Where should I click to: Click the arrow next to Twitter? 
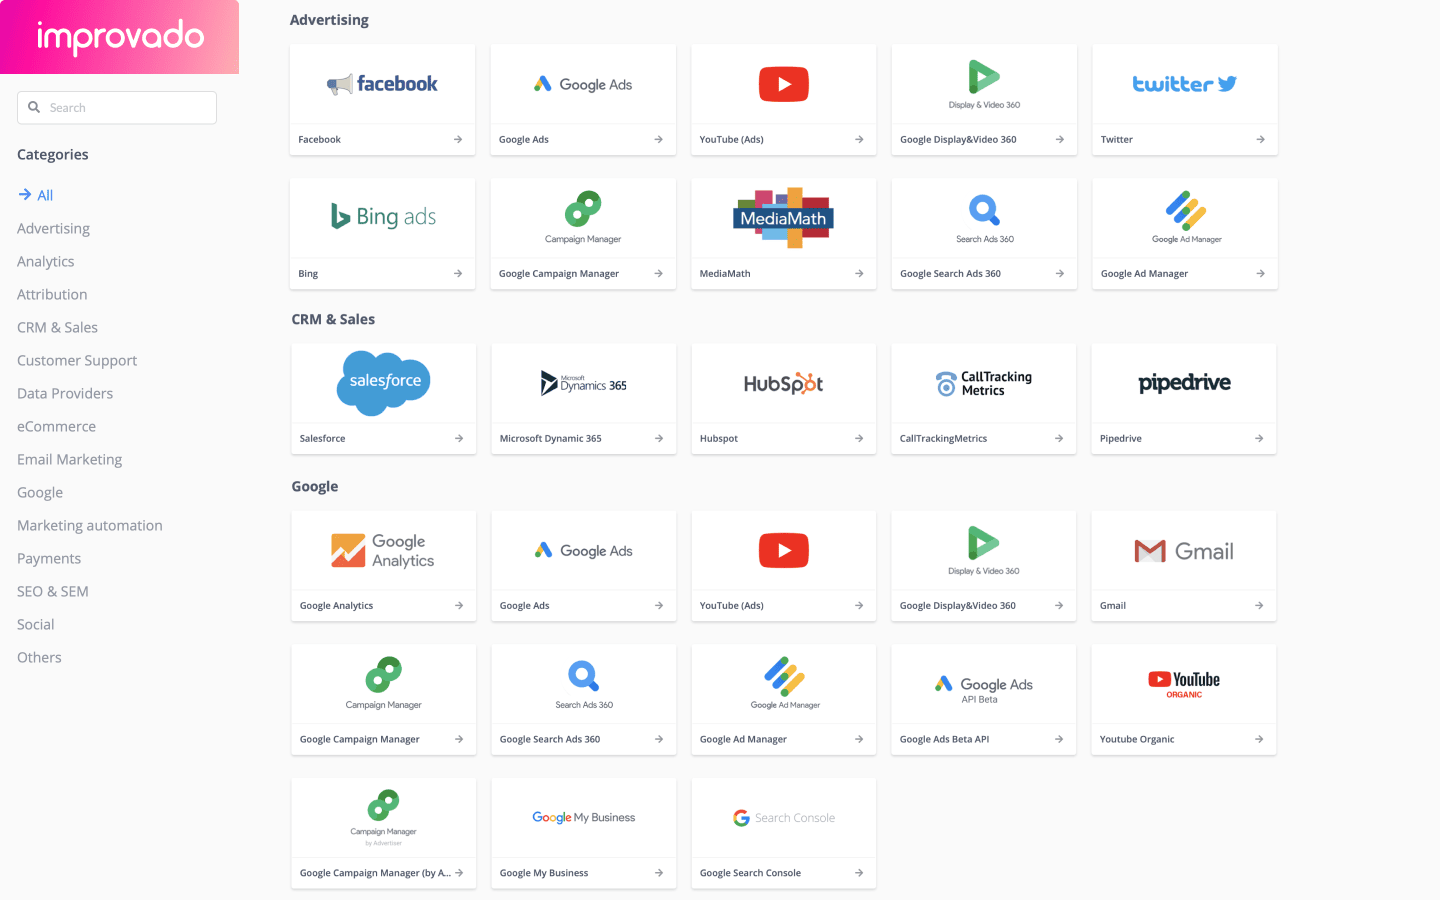click(1260, 139)
